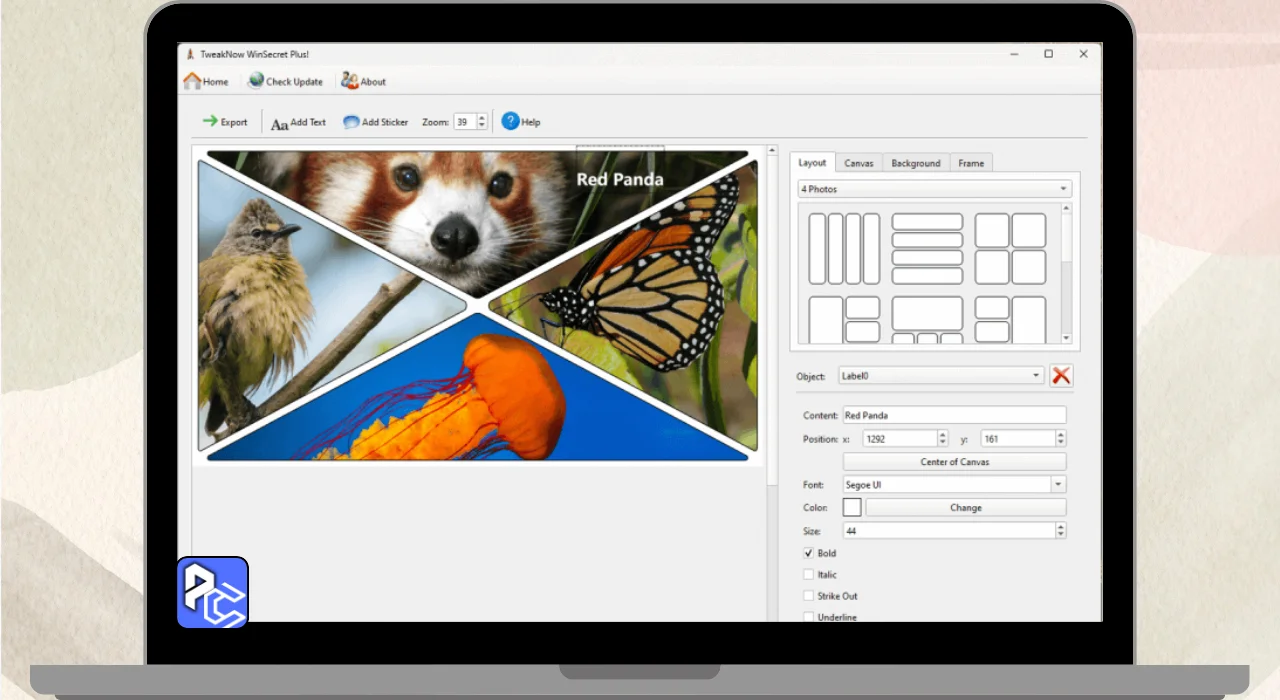Select the Red Panda label on canvas
1280x700 pixels.
[x=620, y=179]
